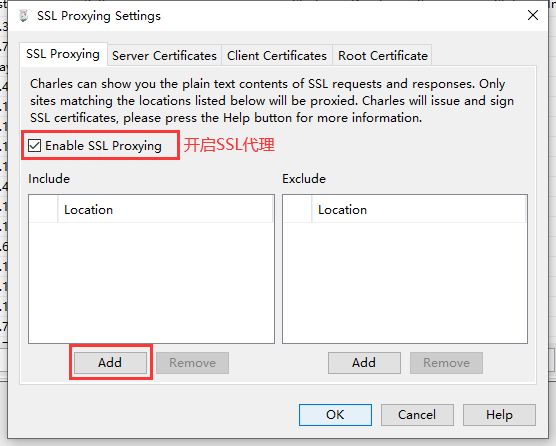Screen dimensions: 556x446
Task: Click the empty Exclude locations list area
Action: coord(405,282)
